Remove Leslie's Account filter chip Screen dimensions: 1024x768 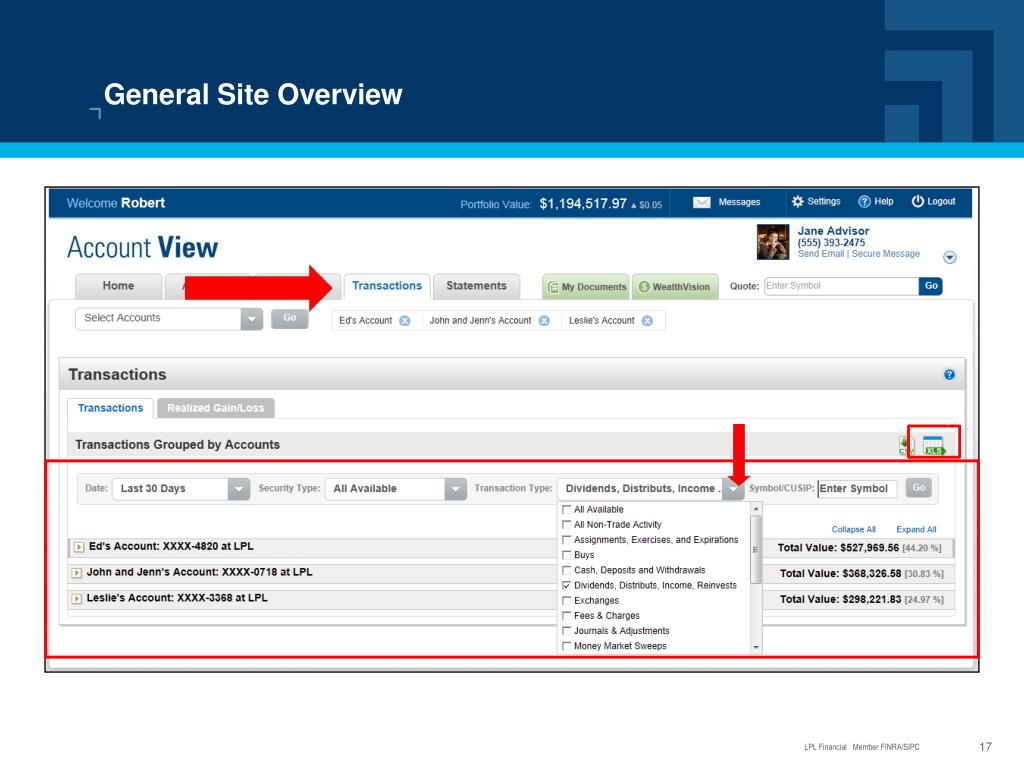(647, 321)
